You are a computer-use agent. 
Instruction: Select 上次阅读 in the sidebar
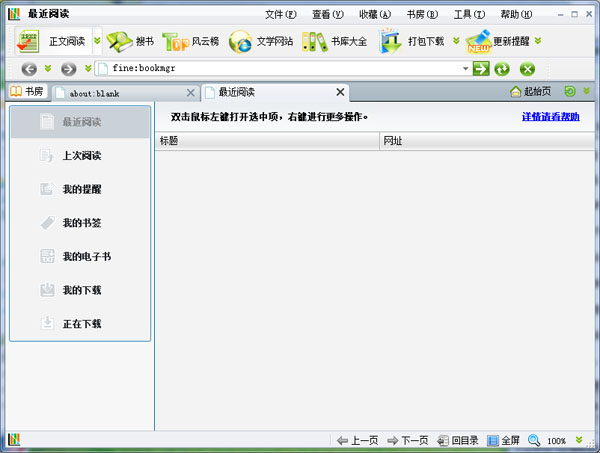click(x=80, y=156)
